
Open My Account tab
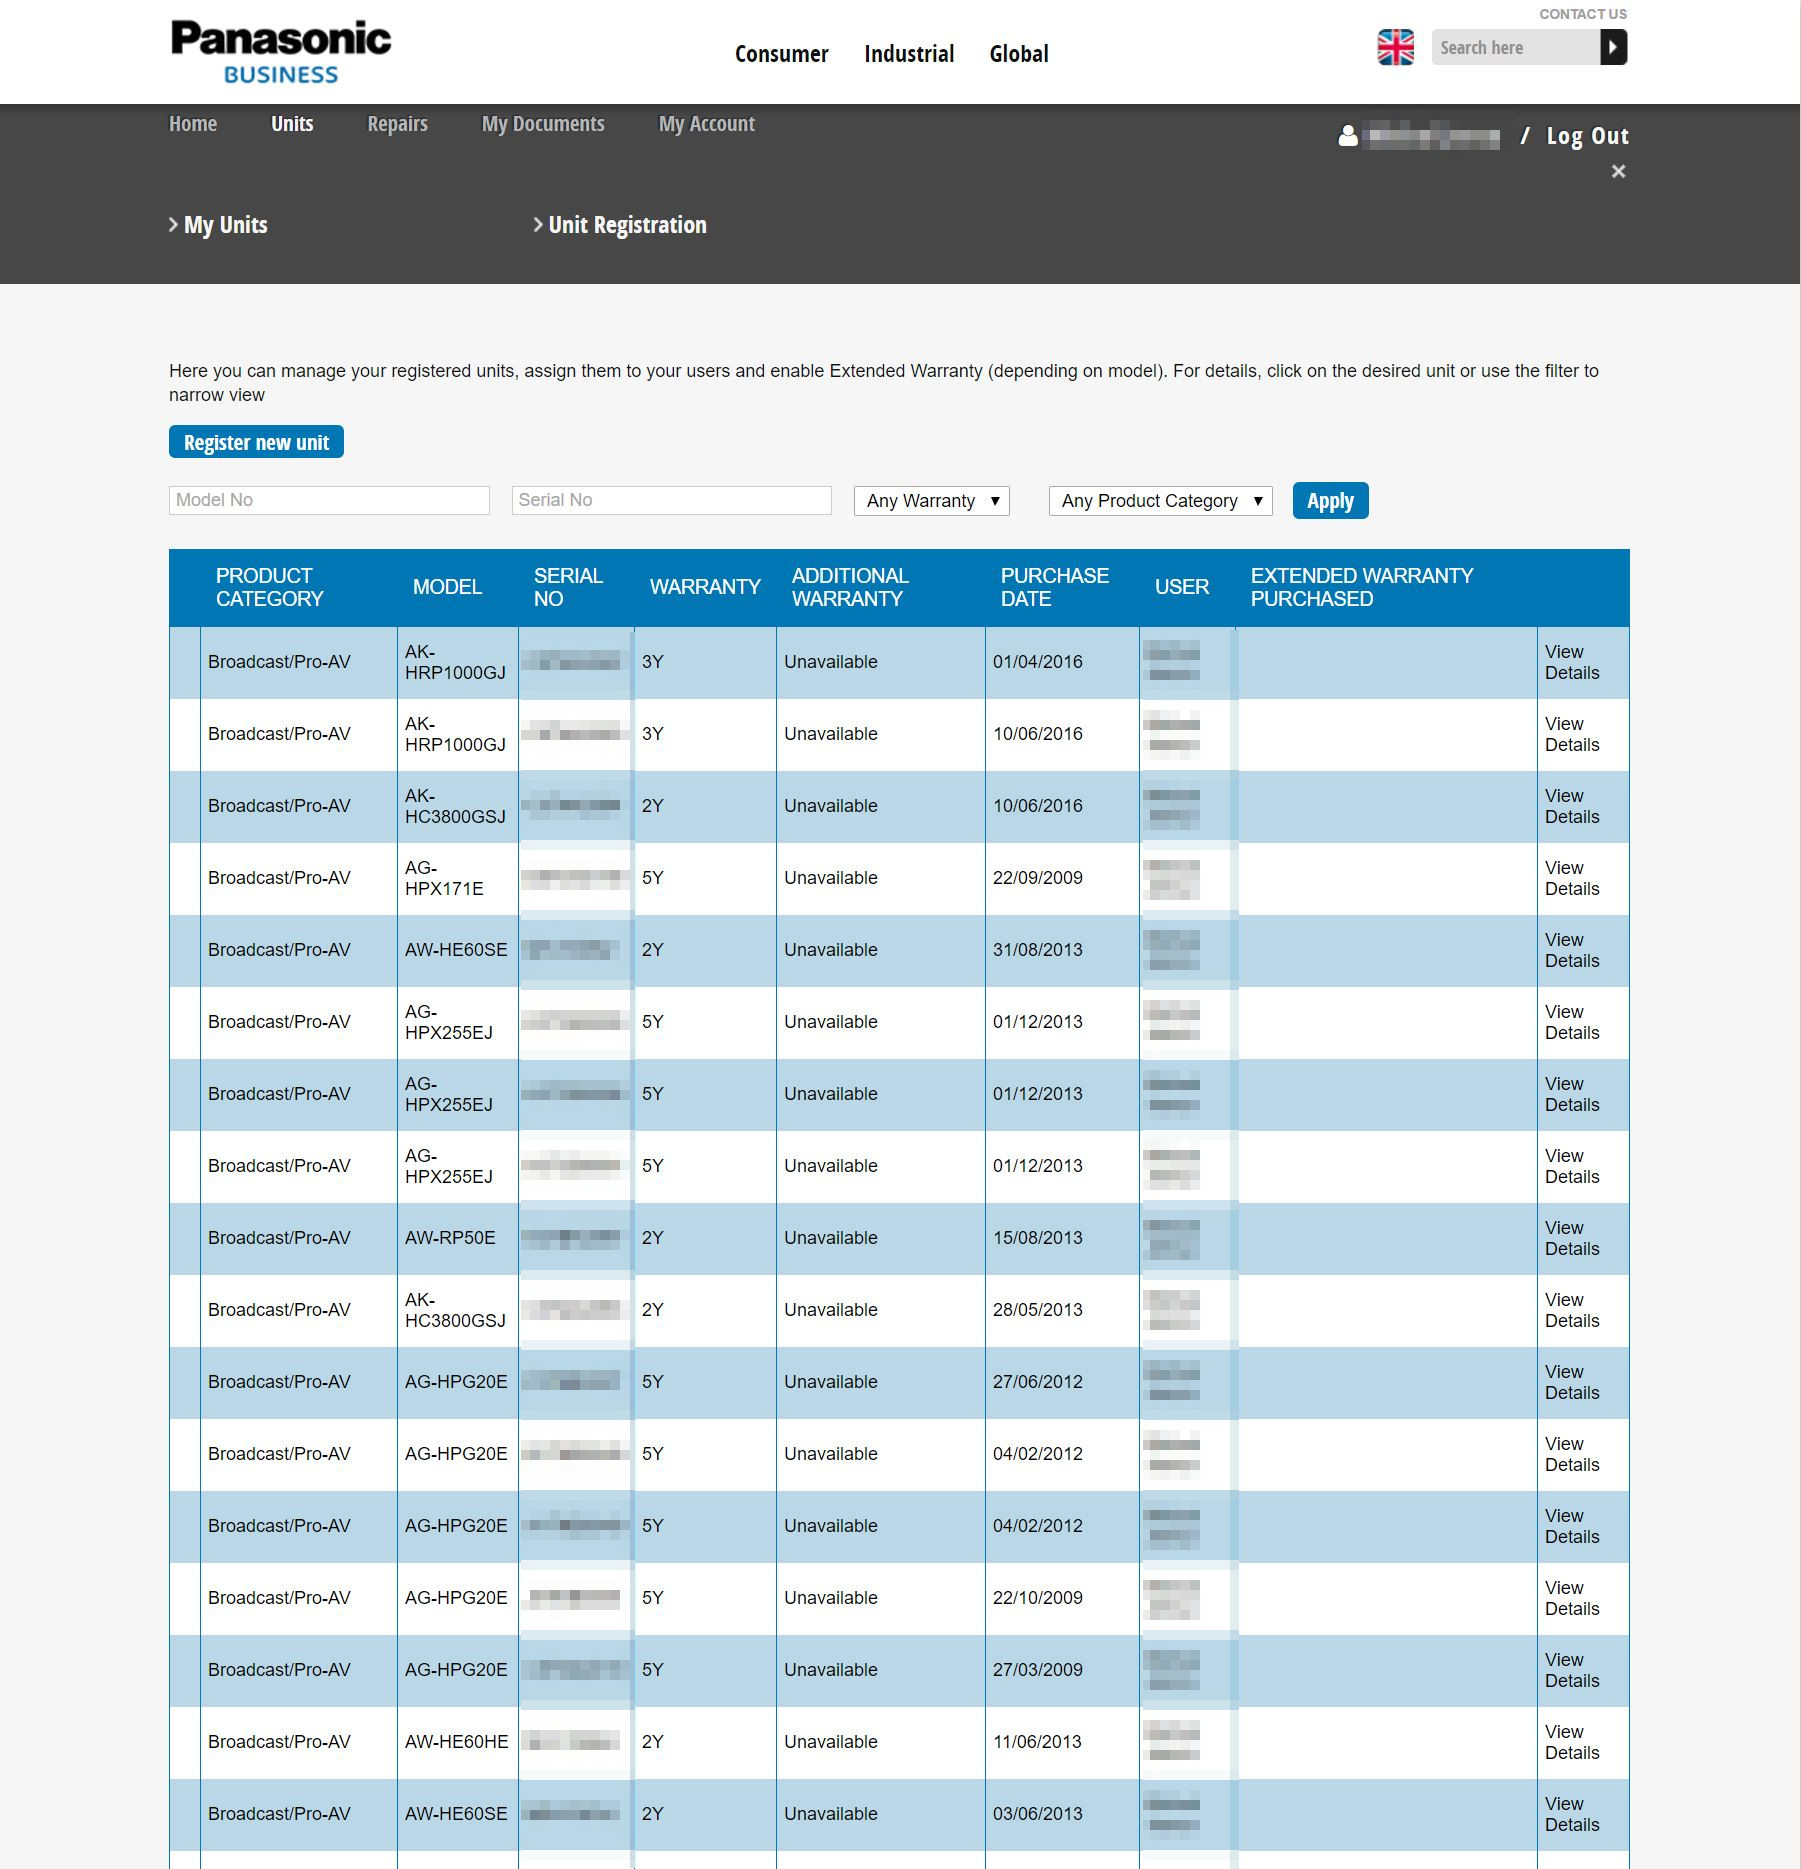coord(706,124)
